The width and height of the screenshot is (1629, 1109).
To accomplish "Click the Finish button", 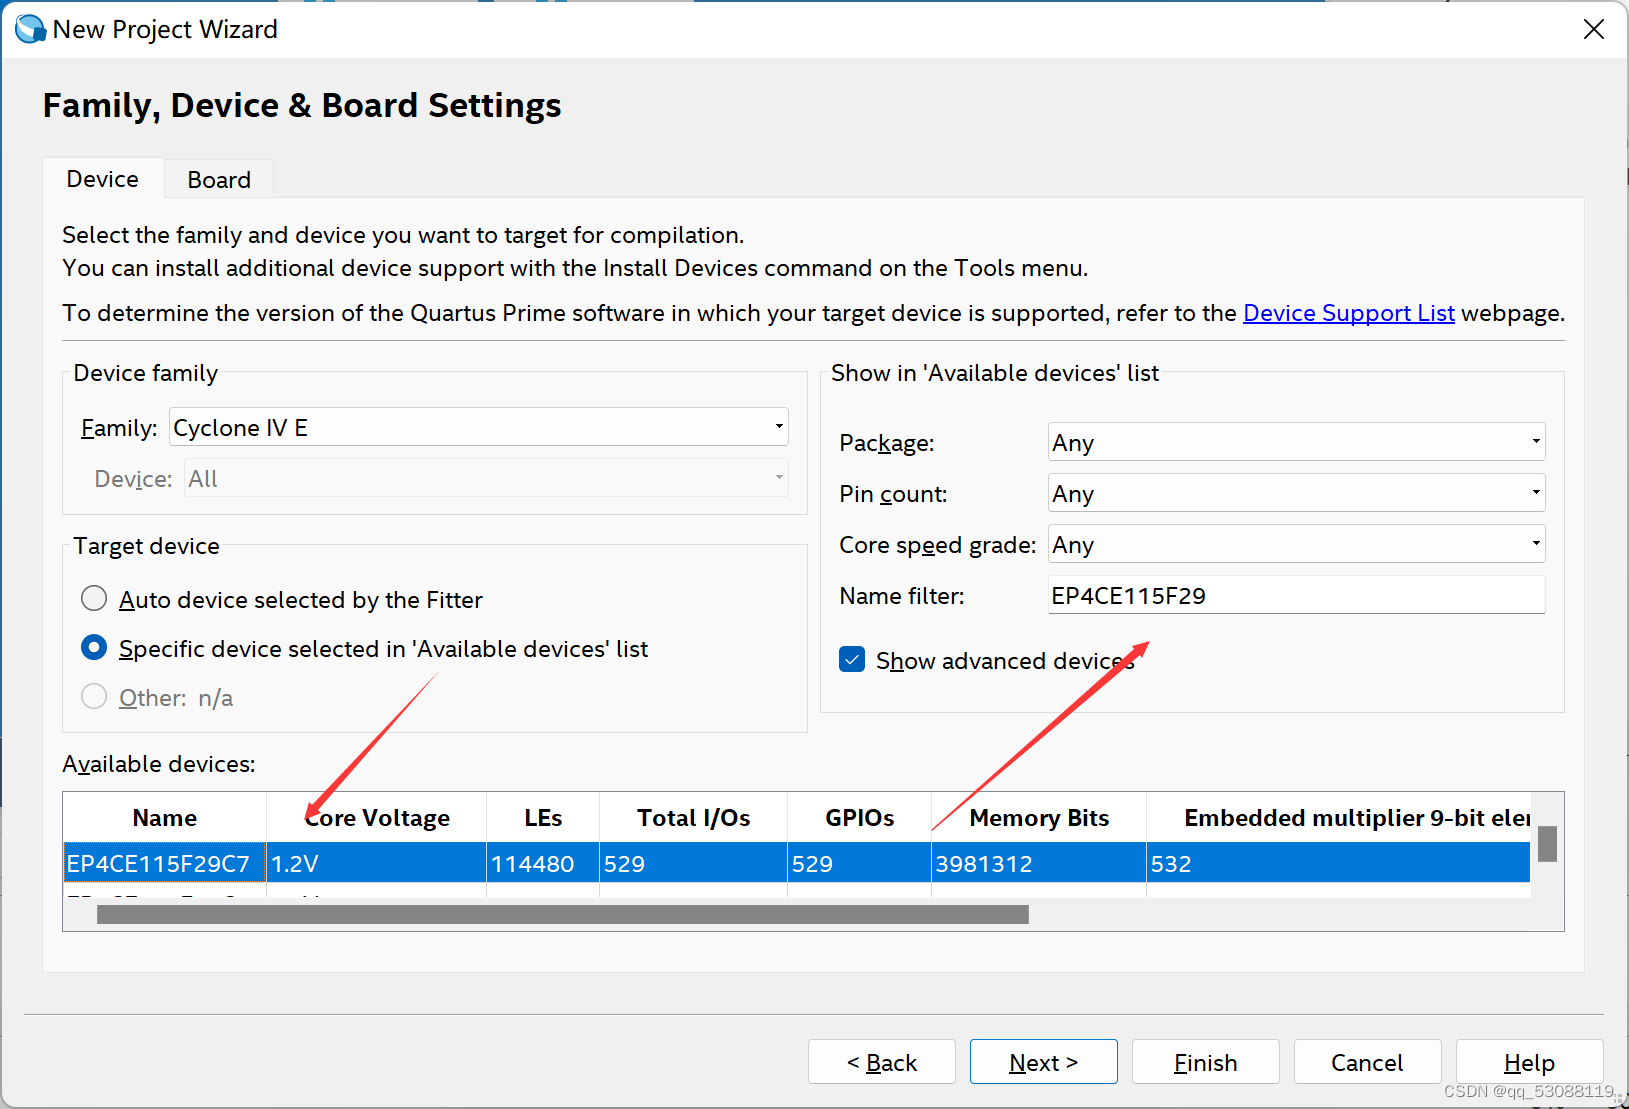I will (1206, 1062).
